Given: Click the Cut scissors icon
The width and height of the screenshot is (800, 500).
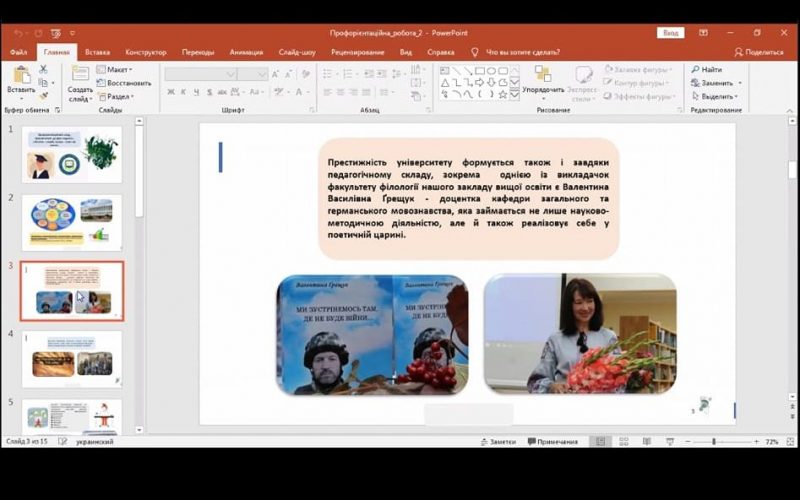Looking at the screenshot, I should coord(43,69).
